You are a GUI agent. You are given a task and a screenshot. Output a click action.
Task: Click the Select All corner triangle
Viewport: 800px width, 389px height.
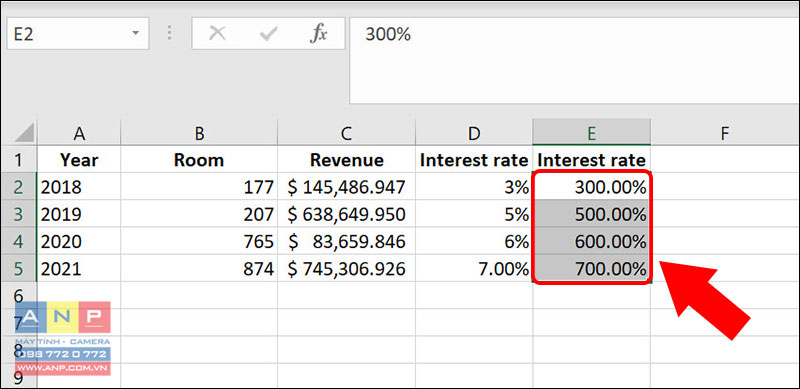tap(24, 133)
